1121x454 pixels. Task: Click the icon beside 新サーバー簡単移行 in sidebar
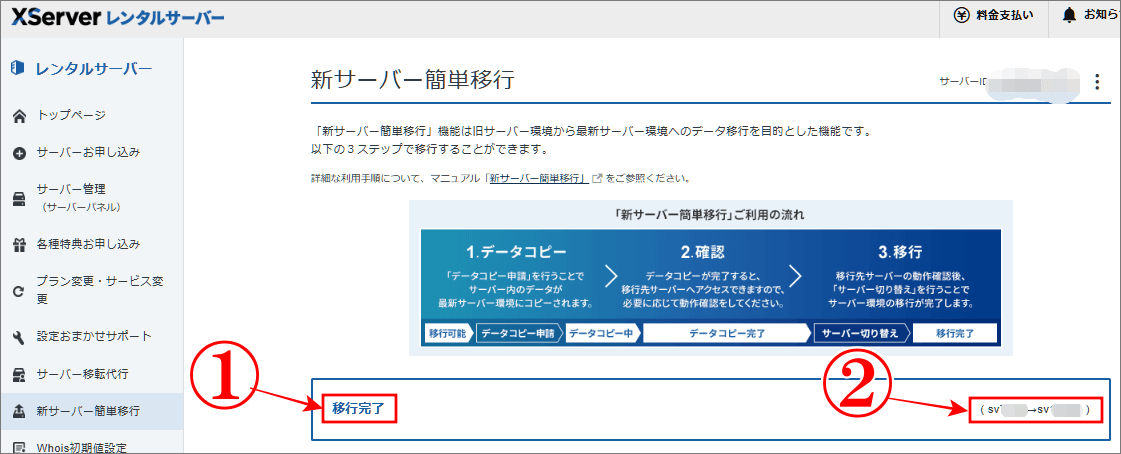click(20, 412)
